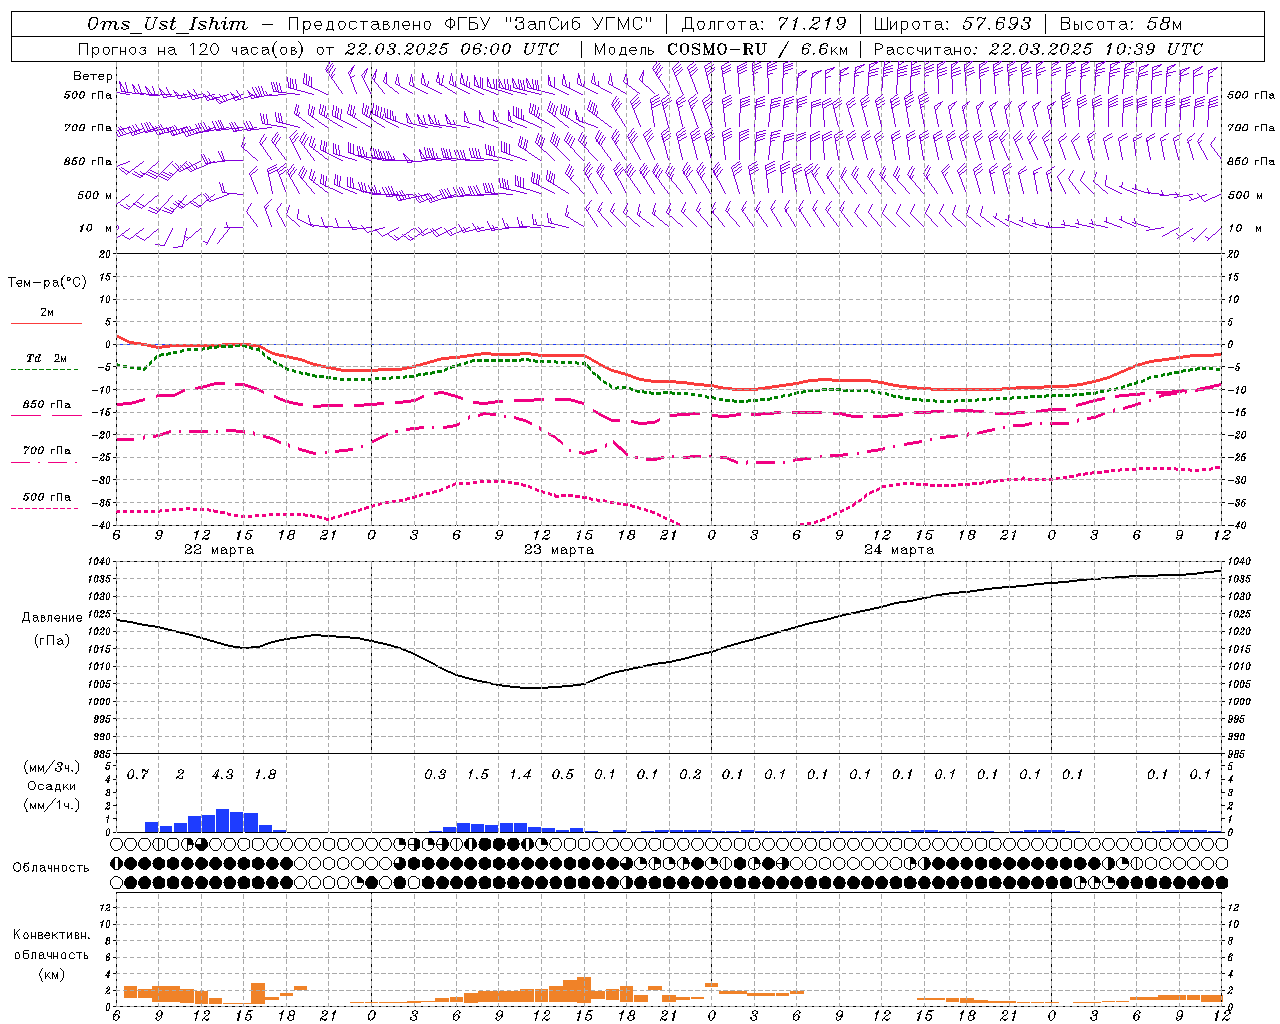Click the 0.5 precipitation total value
1280x1024 pixels.
pos(563,775)
